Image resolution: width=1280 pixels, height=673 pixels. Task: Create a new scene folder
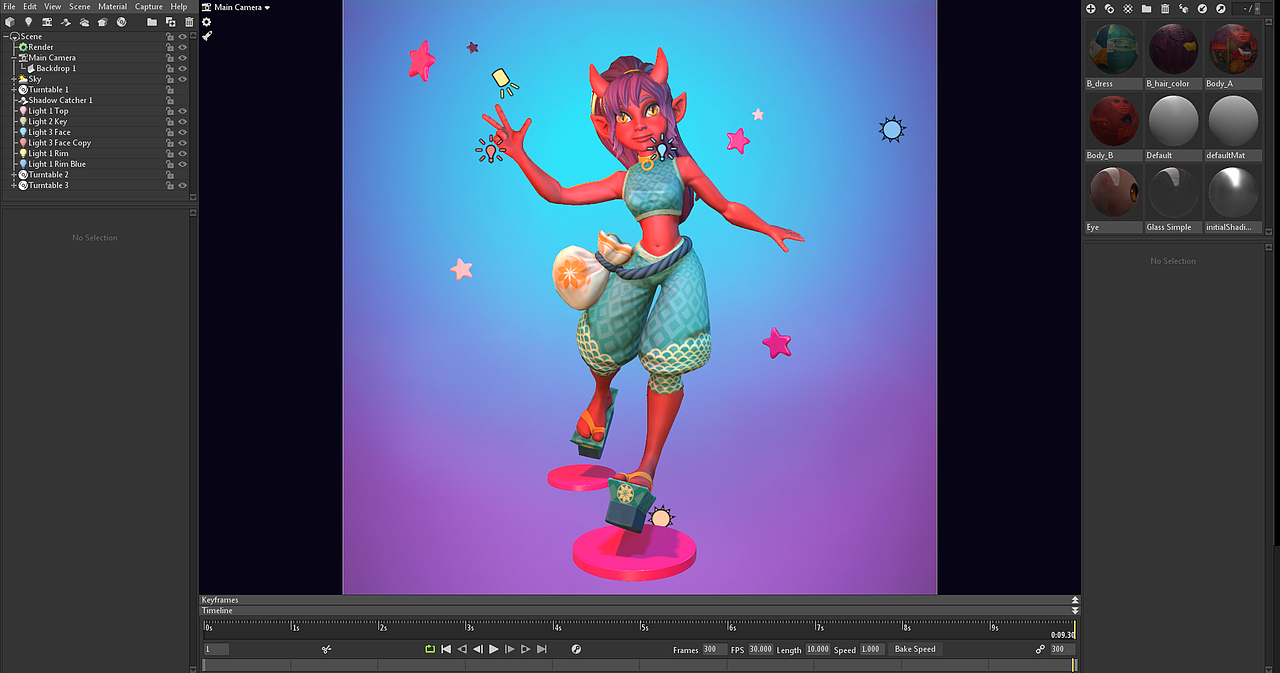(x=152, y=21)
